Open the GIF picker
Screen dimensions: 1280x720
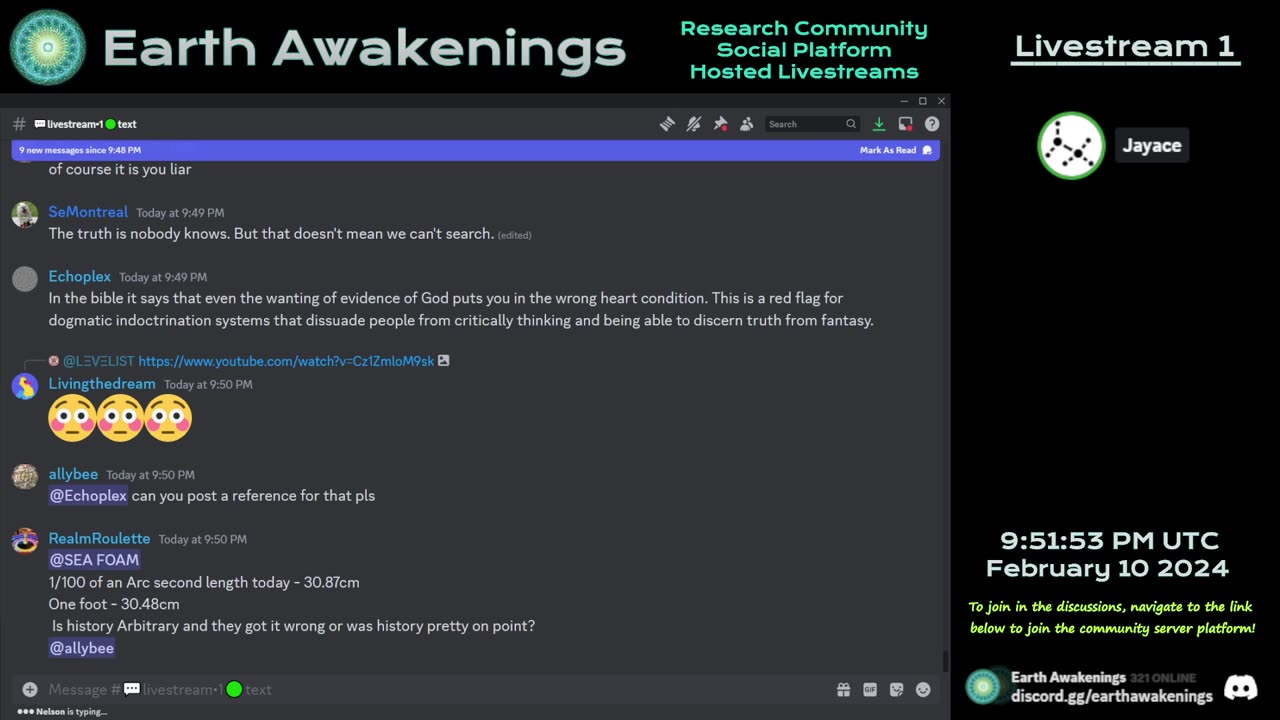click(870, 689)
